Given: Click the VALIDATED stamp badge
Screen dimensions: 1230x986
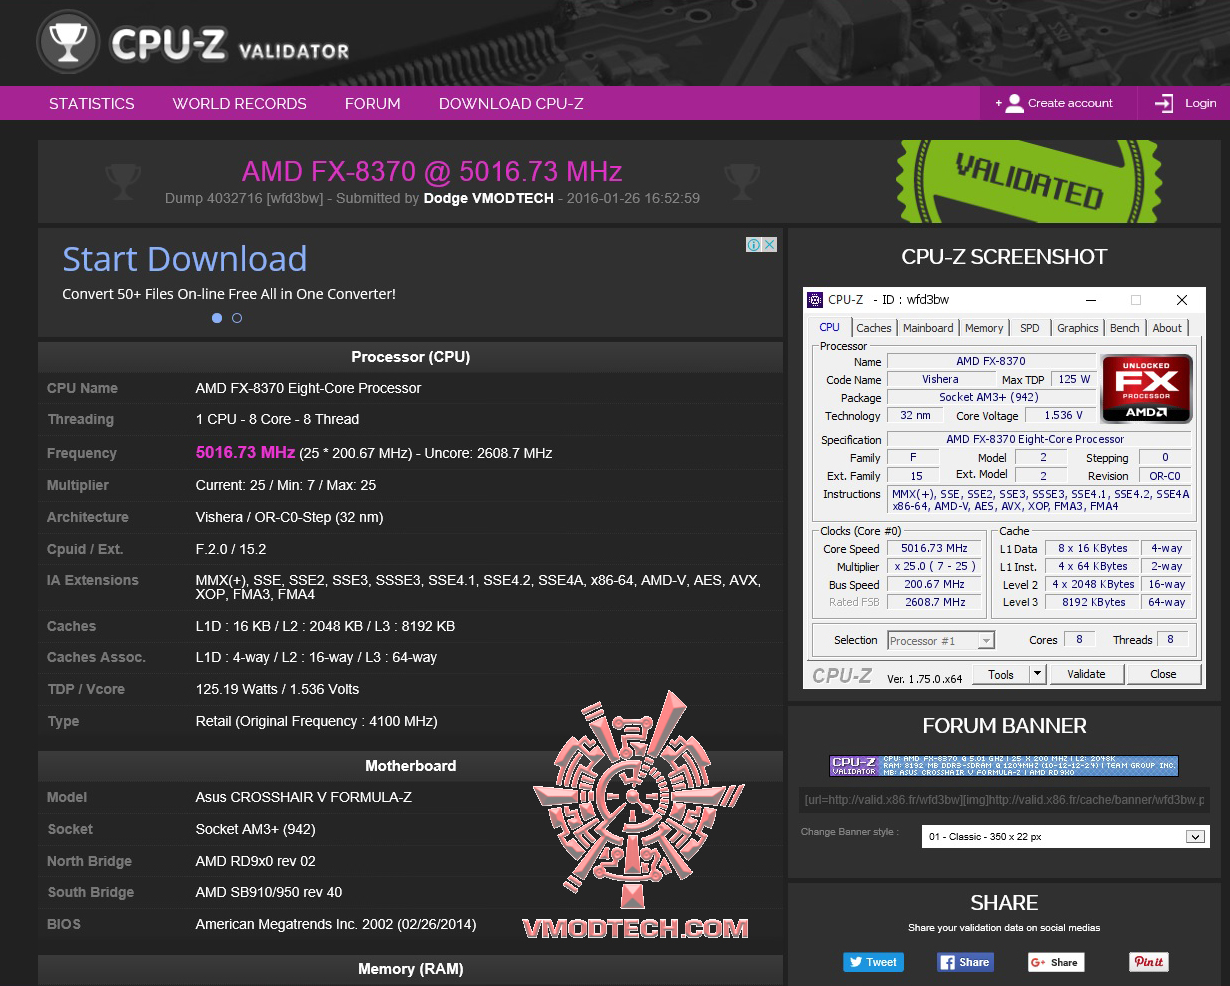Looking at the screenshot, I should 1030,181.
